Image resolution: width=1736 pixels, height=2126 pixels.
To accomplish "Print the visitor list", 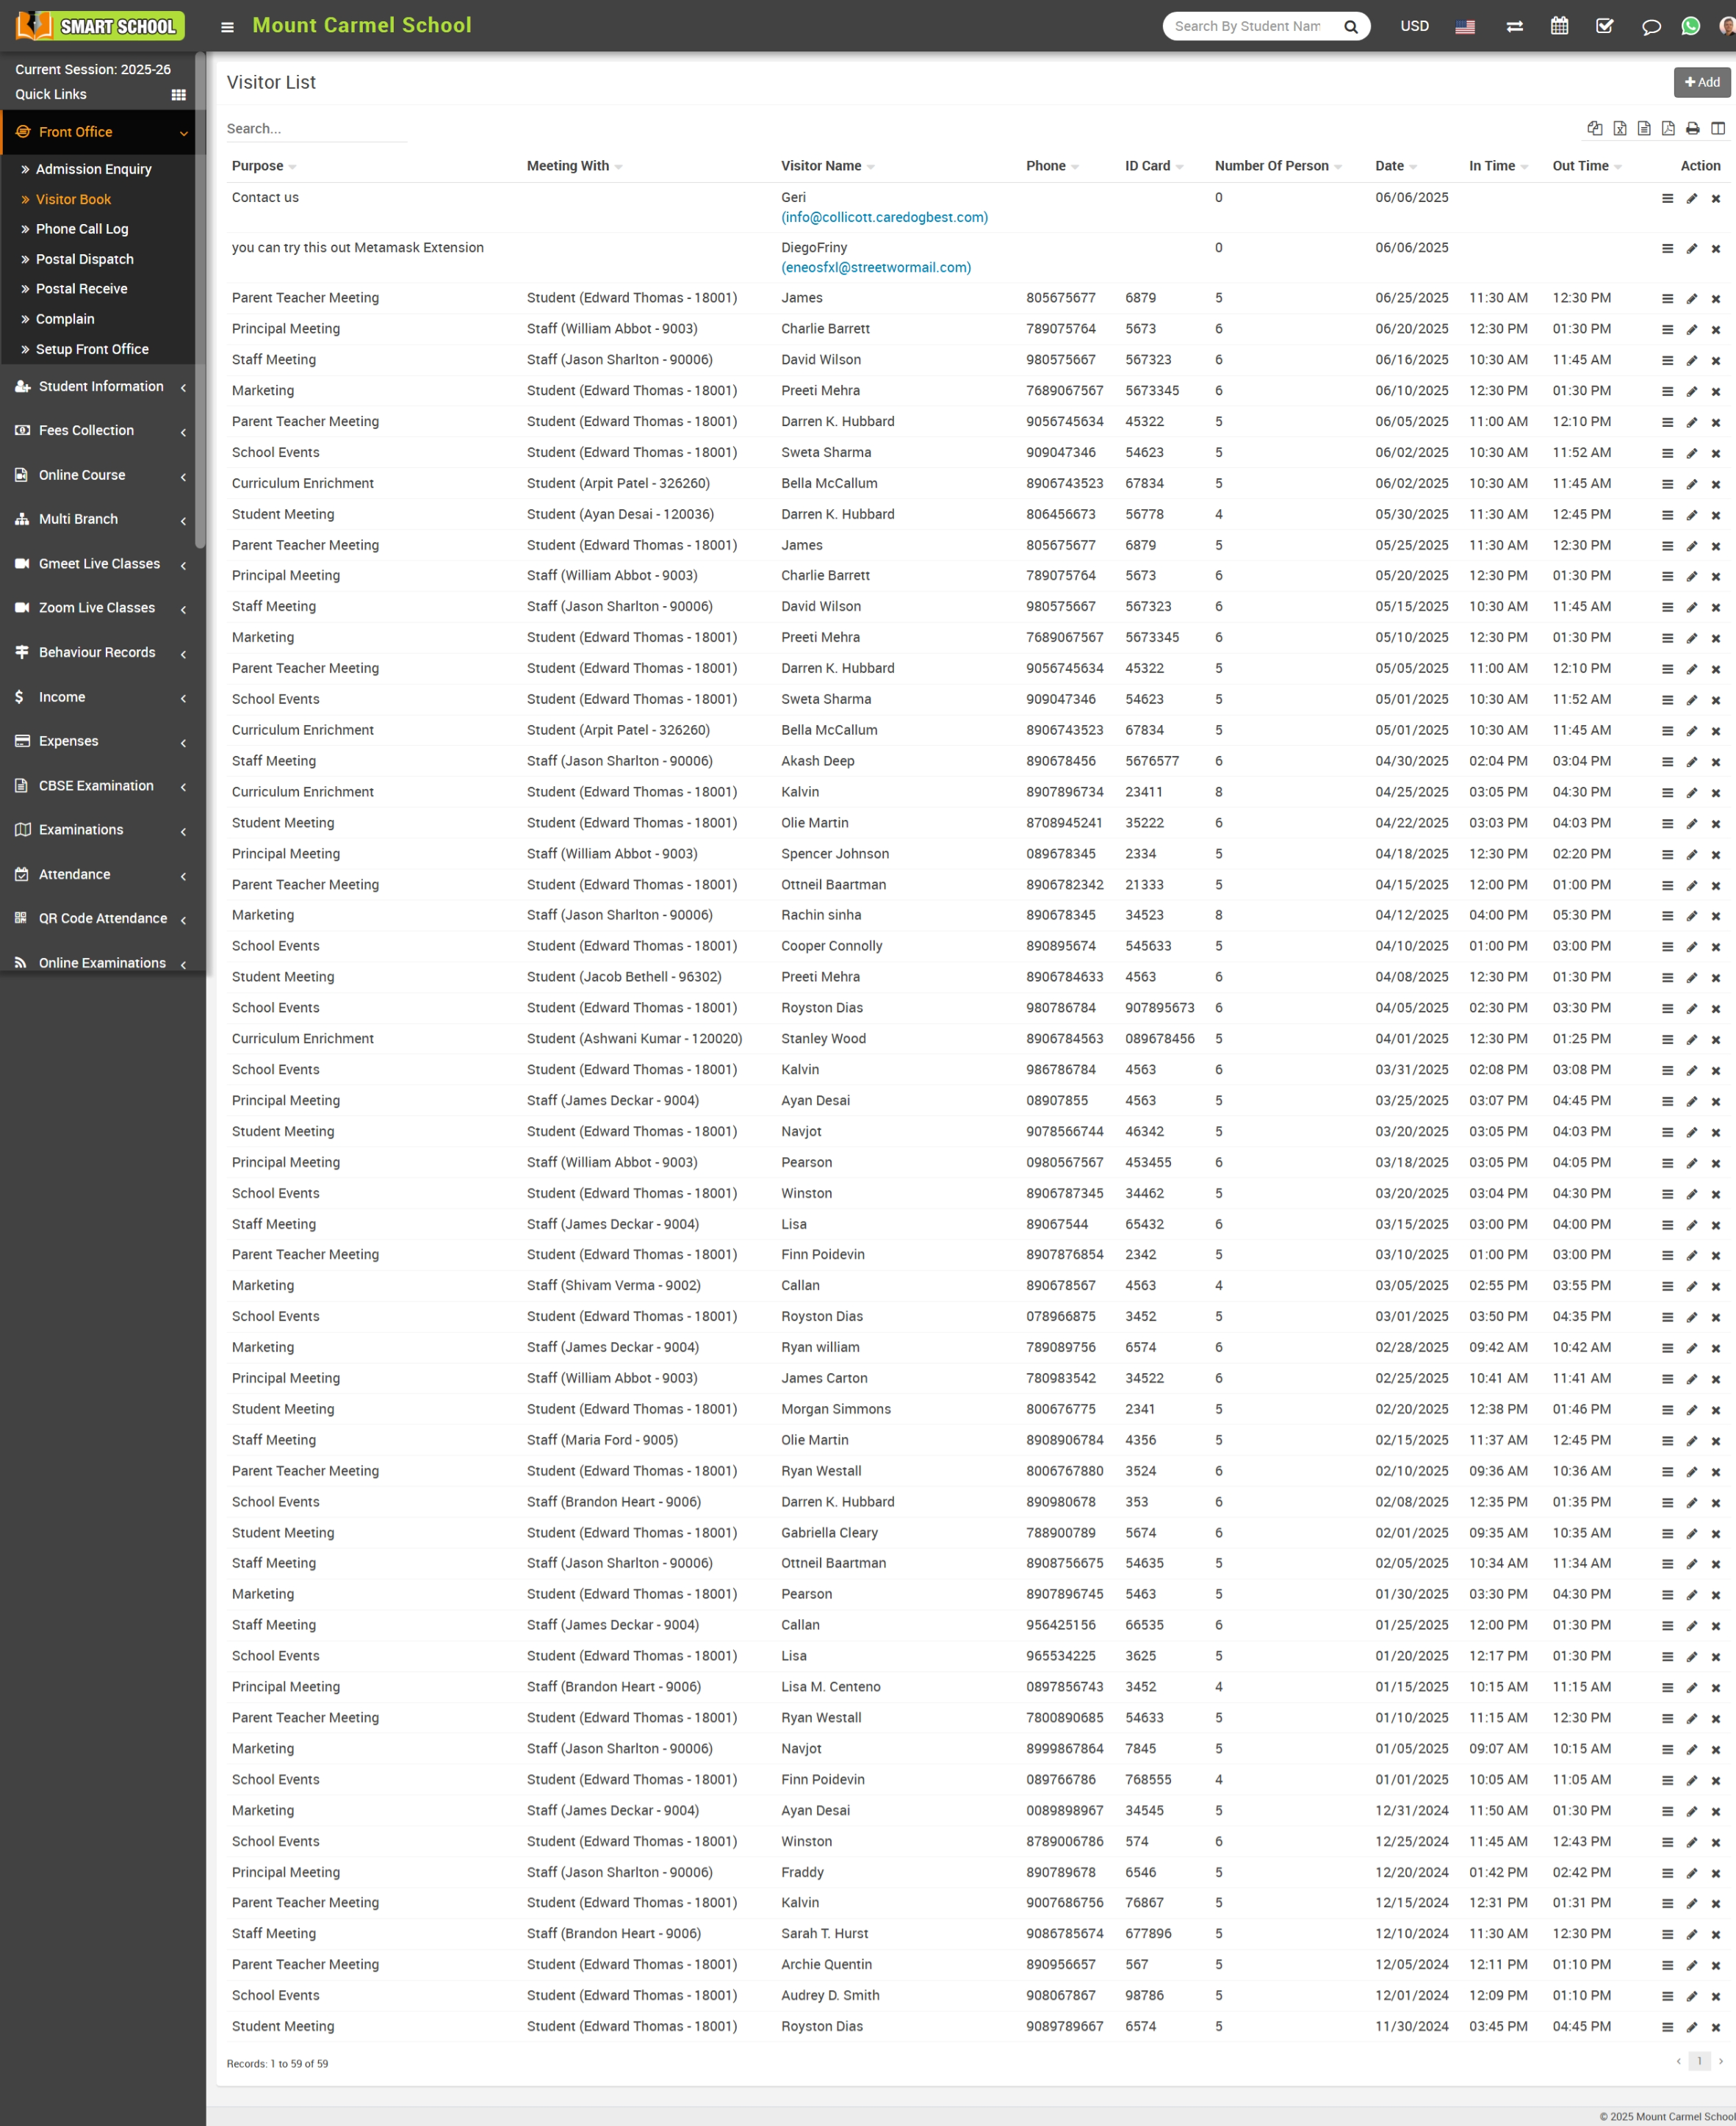I will click(x=1692, y=128).
